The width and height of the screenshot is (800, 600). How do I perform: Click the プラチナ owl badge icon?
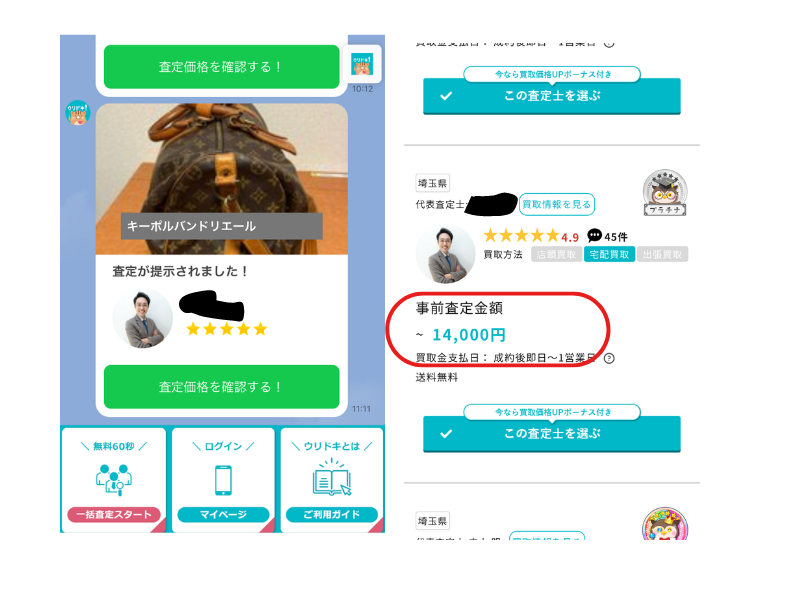(665, 193)
